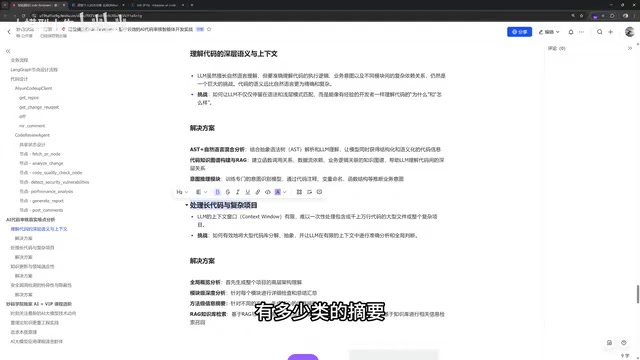
Task: Click the browser address bar
Action: point(302,16)
